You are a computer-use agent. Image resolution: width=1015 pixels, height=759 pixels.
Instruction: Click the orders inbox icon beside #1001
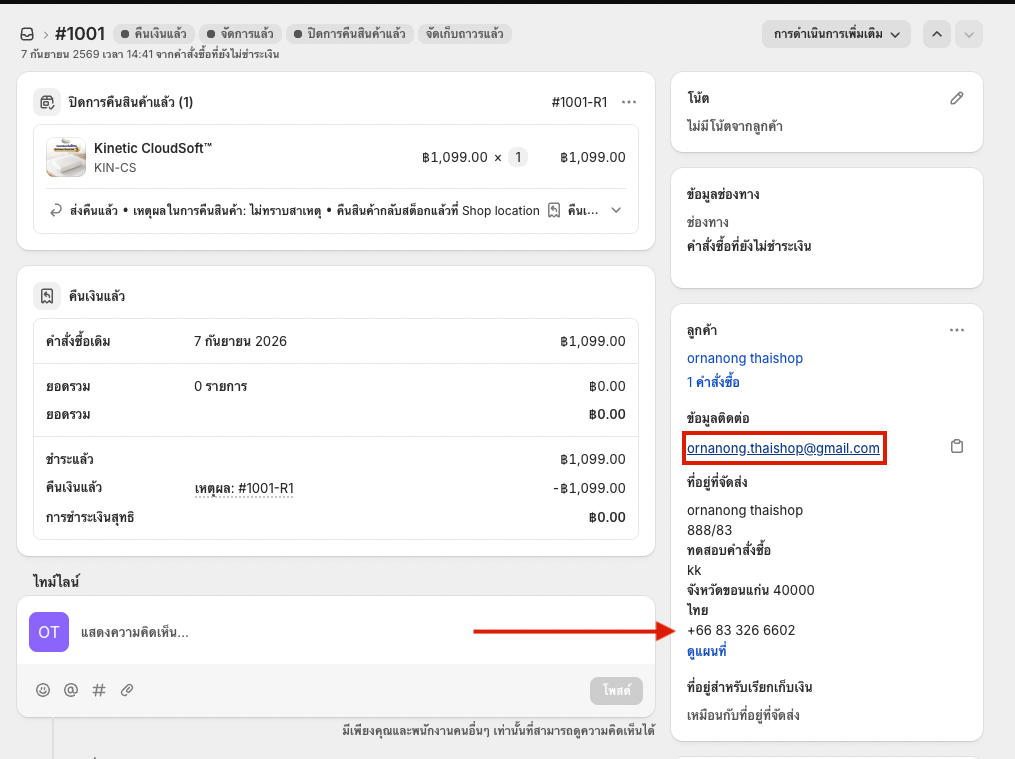point(27,34)
